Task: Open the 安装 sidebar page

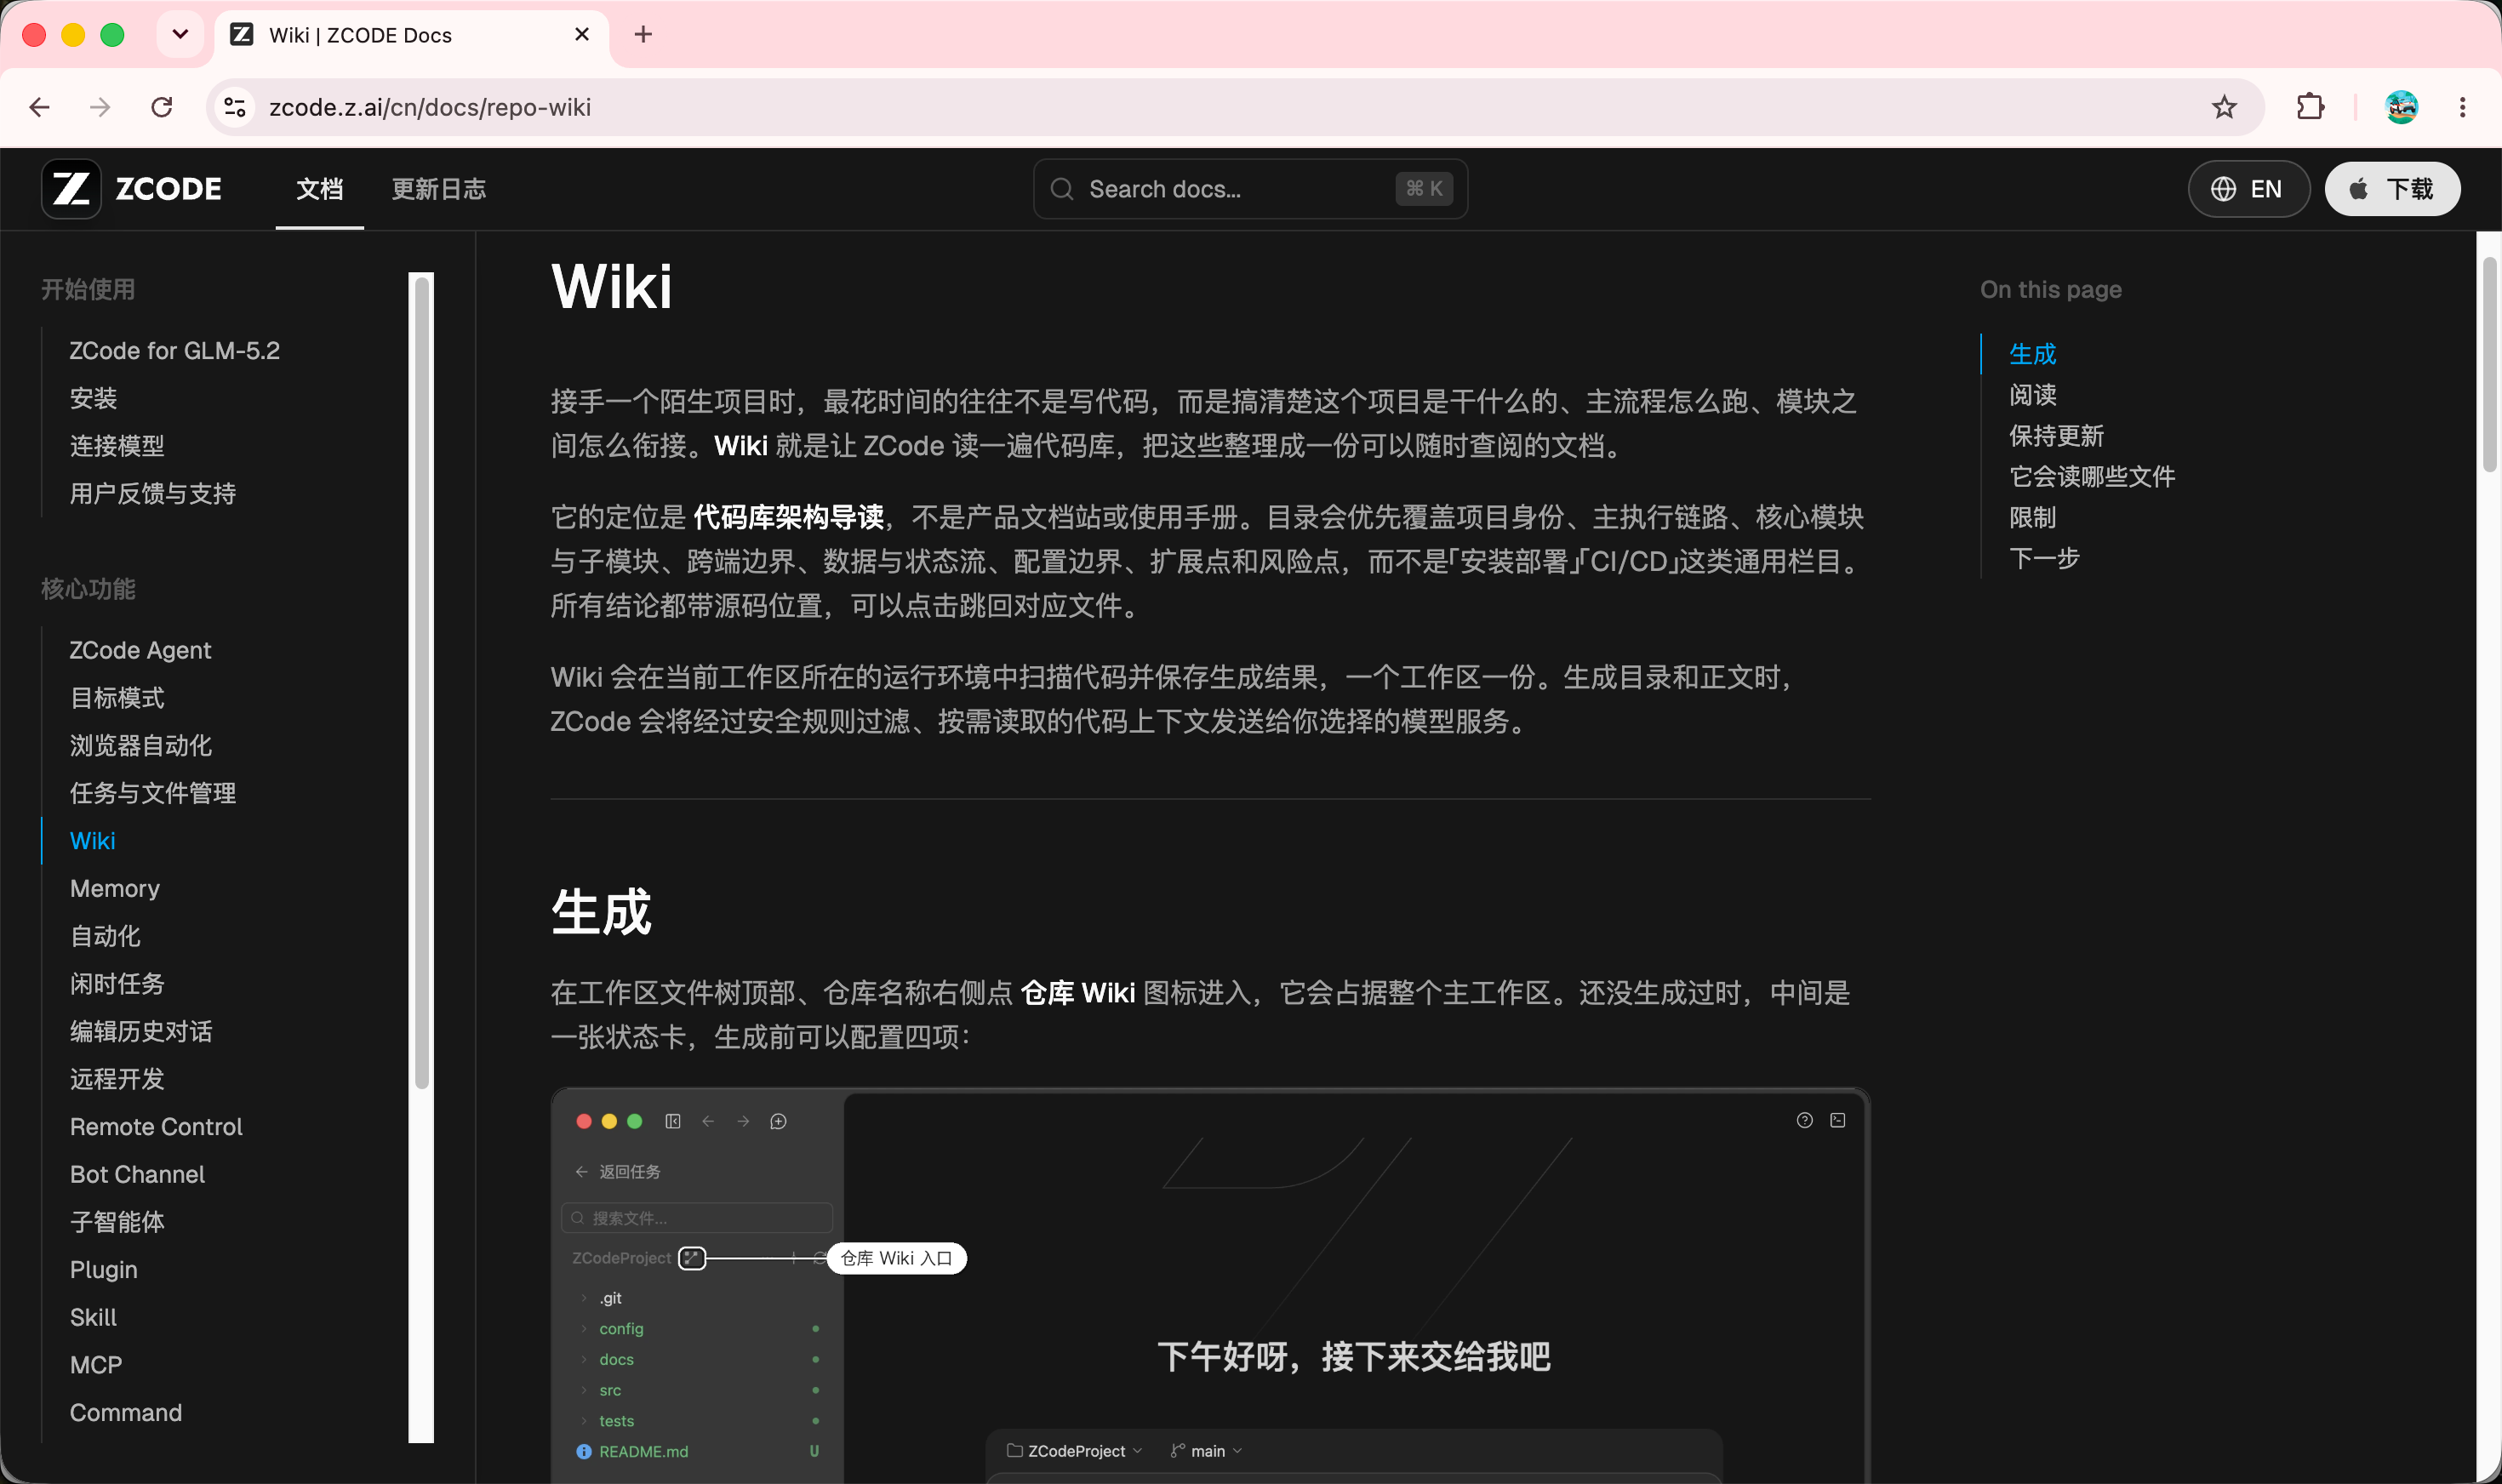Action: click(94, 398)
